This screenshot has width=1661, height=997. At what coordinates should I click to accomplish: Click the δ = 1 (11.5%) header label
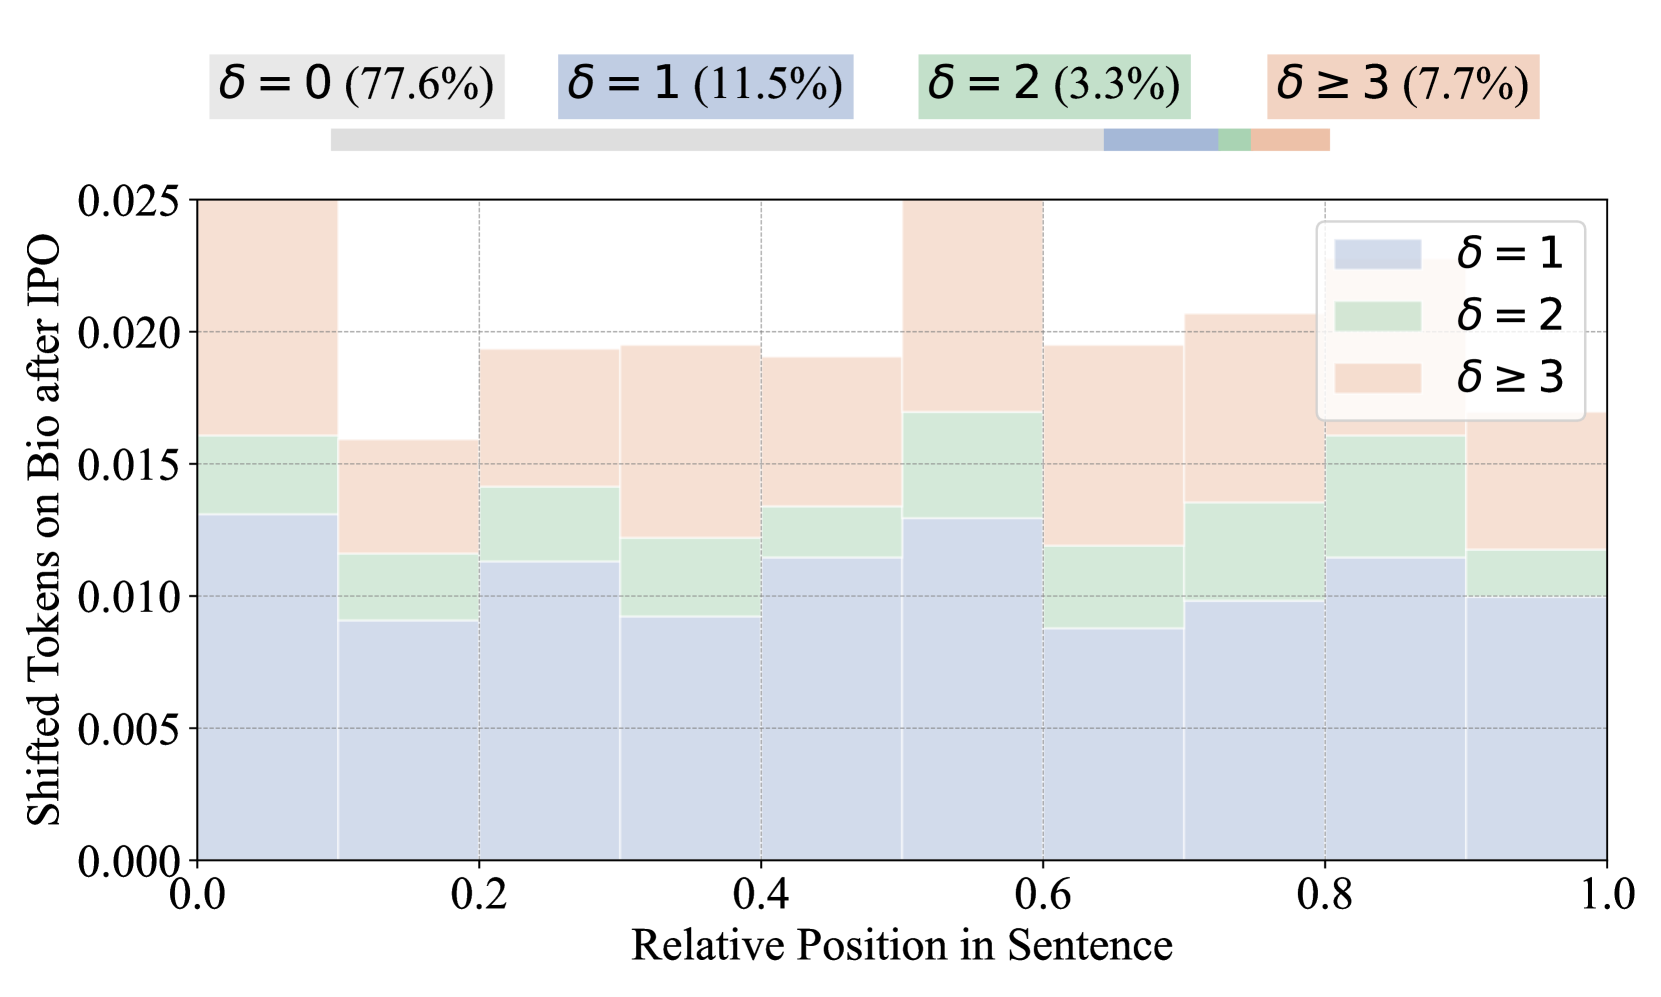705,86
